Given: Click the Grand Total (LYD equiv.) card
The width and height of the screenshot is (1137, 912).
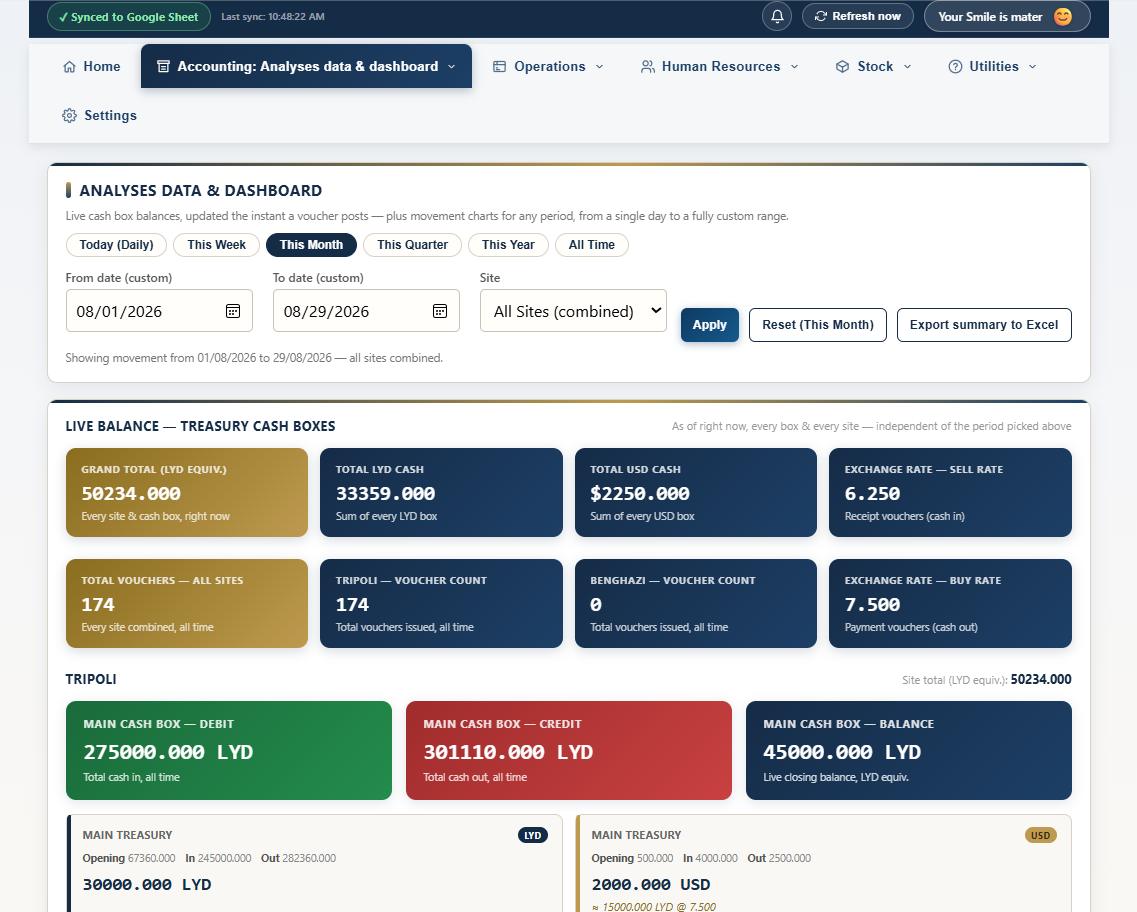Looking at the screenshot, I should tap(186, 492).
